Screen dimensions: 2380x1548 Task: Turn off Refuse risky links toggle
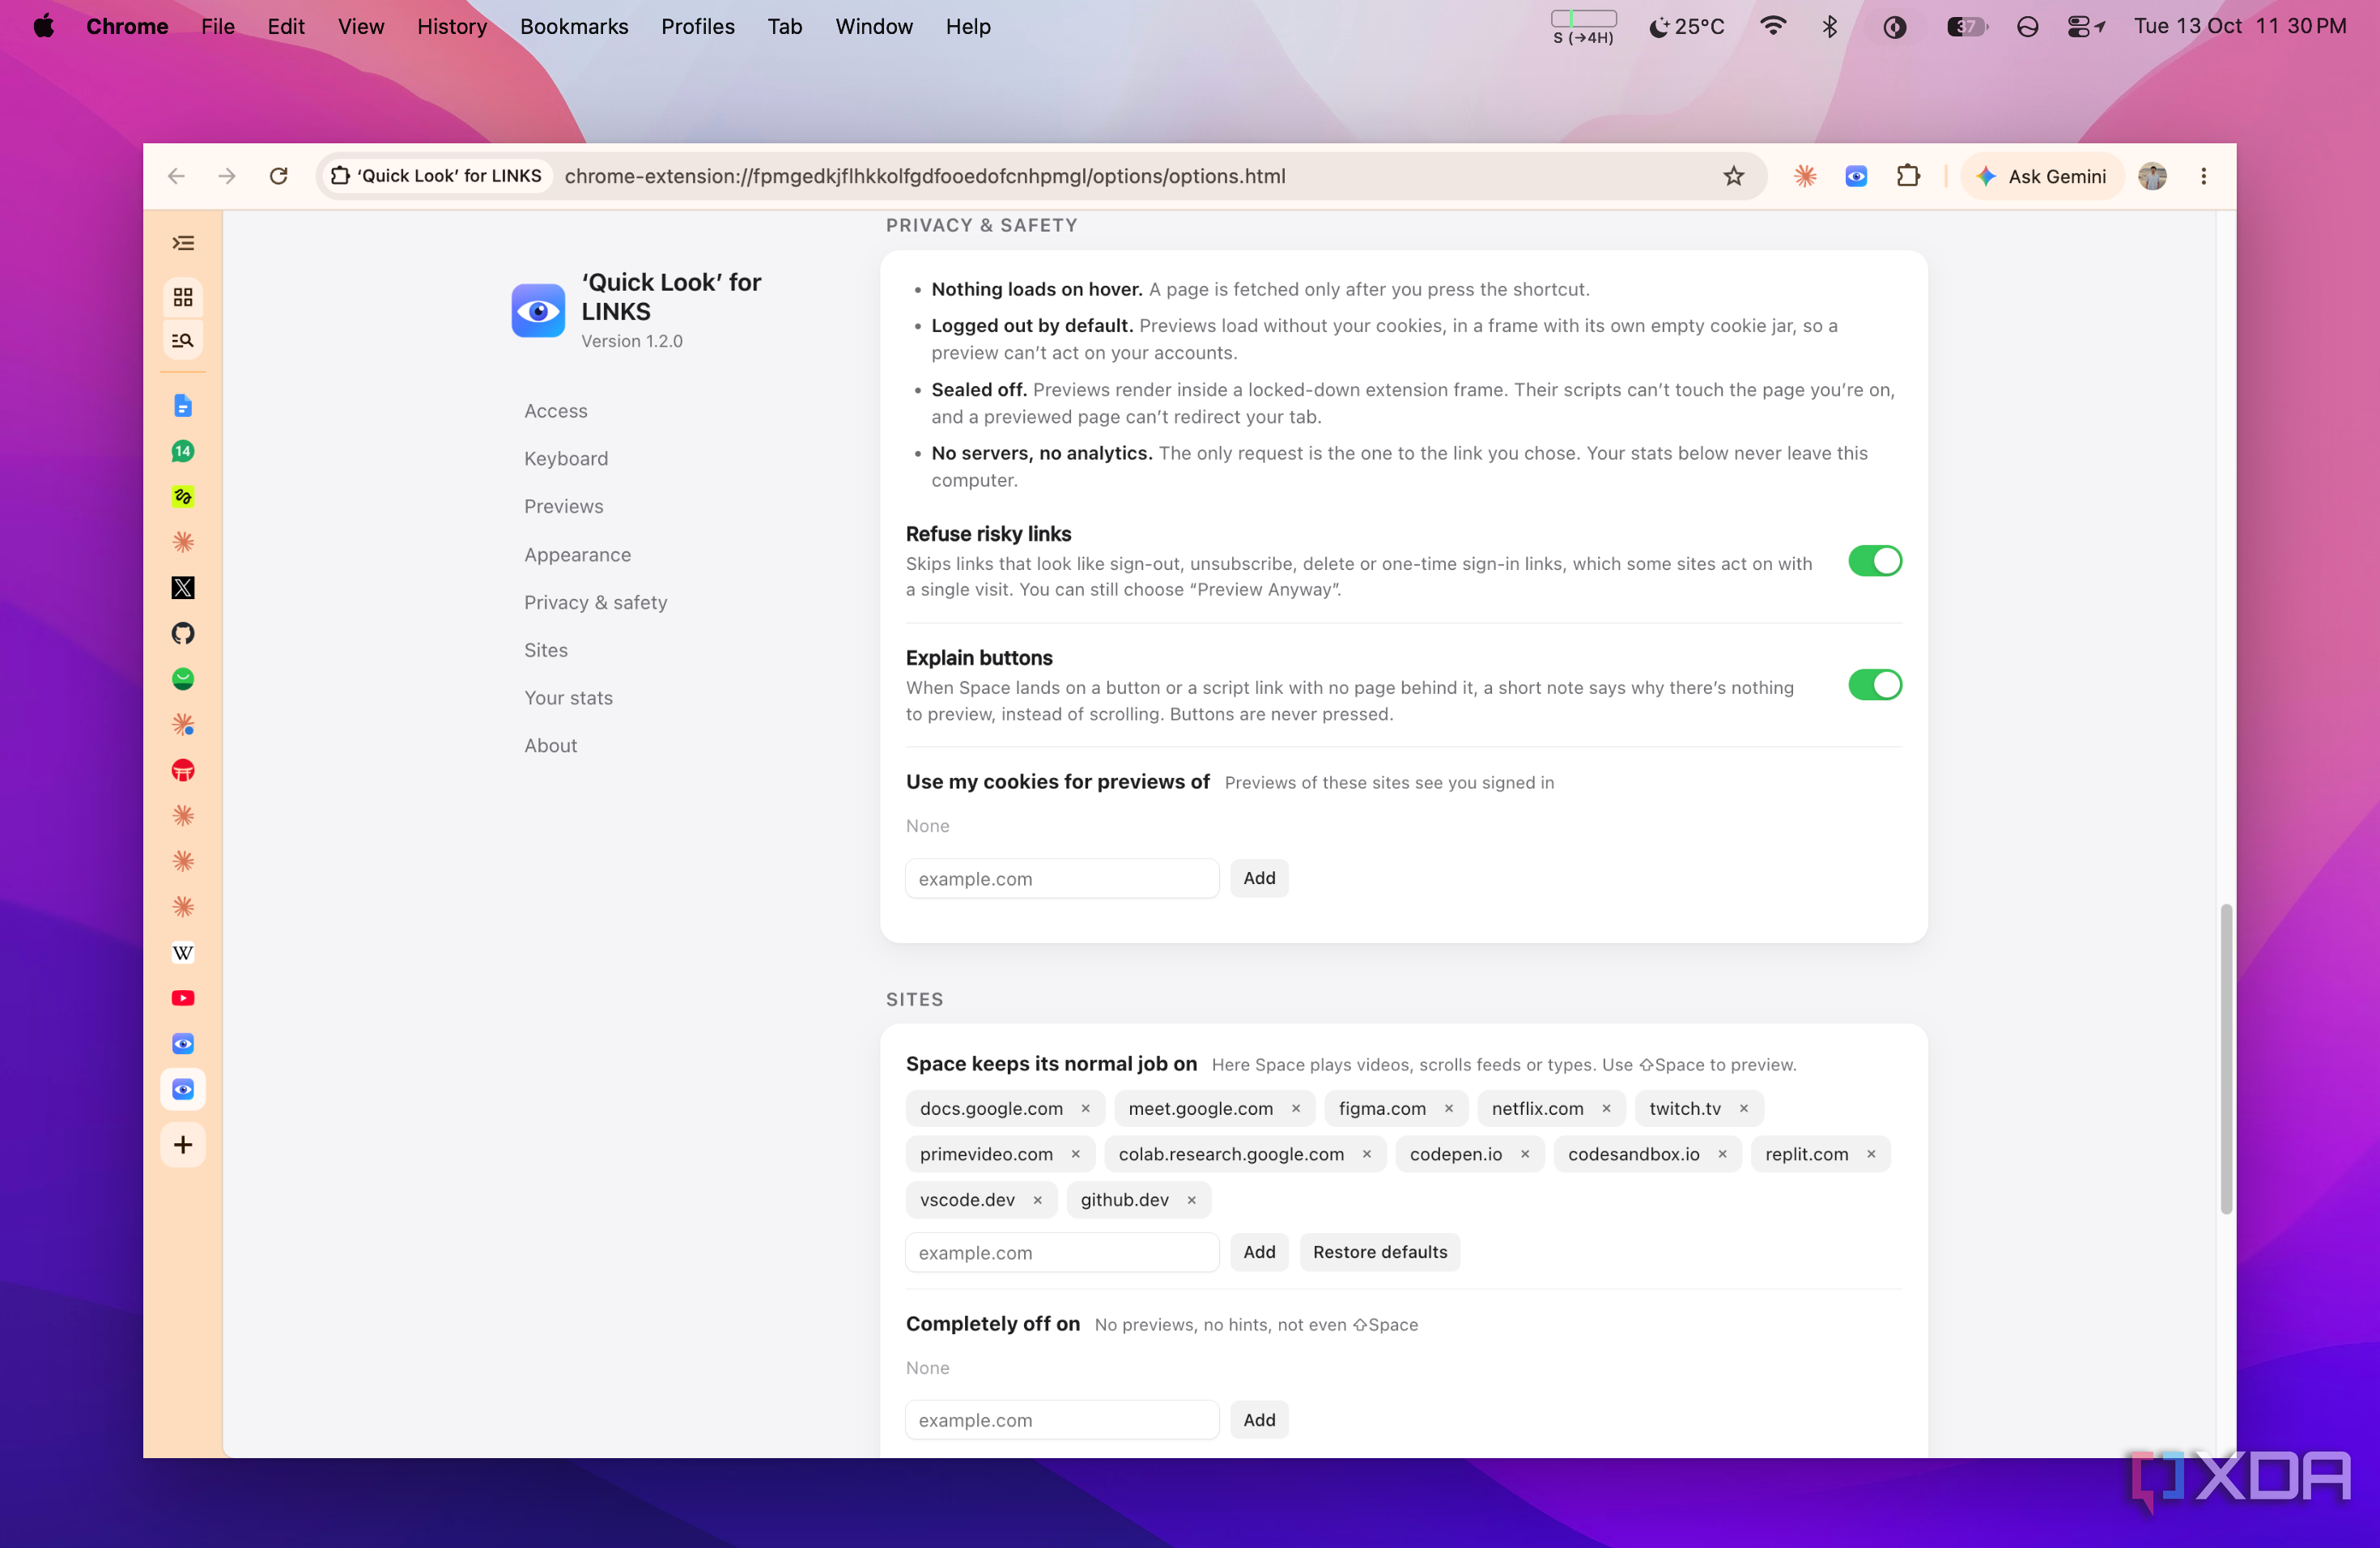point(1874,561)
